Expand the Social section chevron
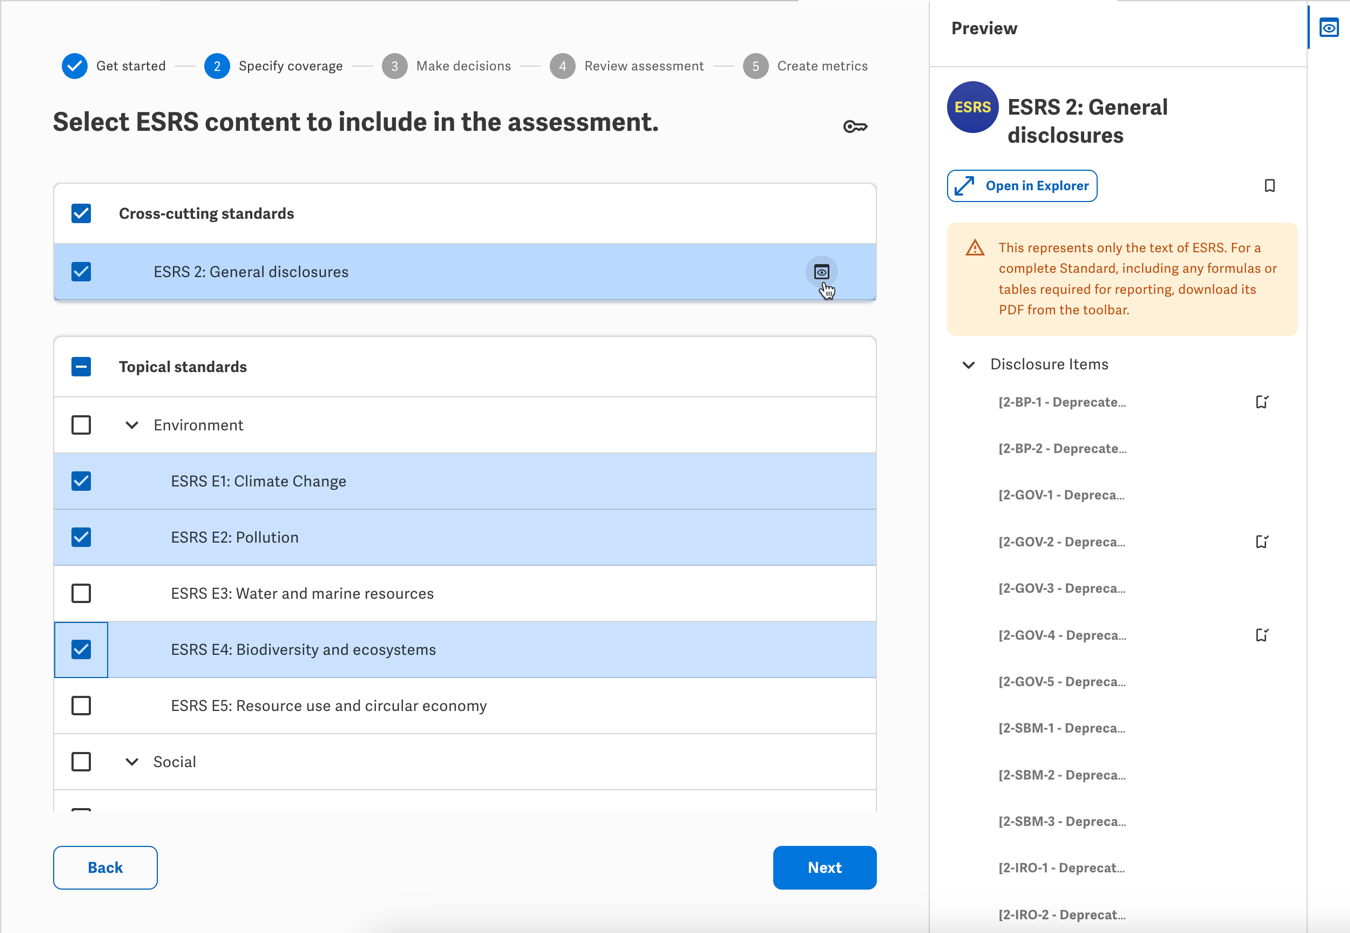 pos(132,761)
